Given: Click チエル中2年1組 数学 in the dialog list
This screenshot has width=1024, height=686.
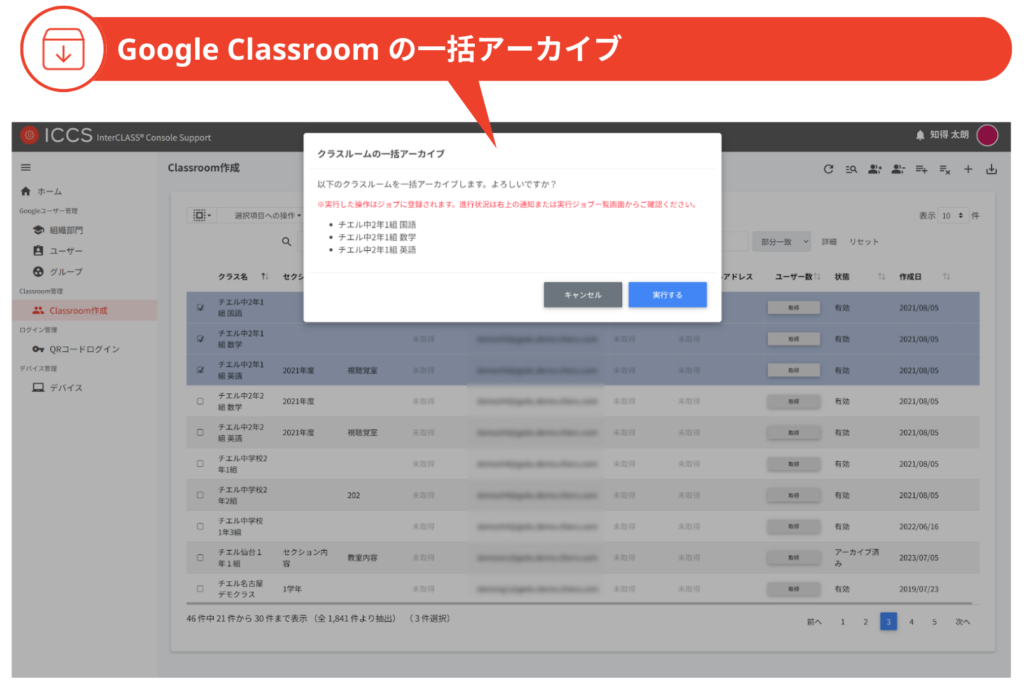Looking at the screenshot, I should click(x=377, y=237).
